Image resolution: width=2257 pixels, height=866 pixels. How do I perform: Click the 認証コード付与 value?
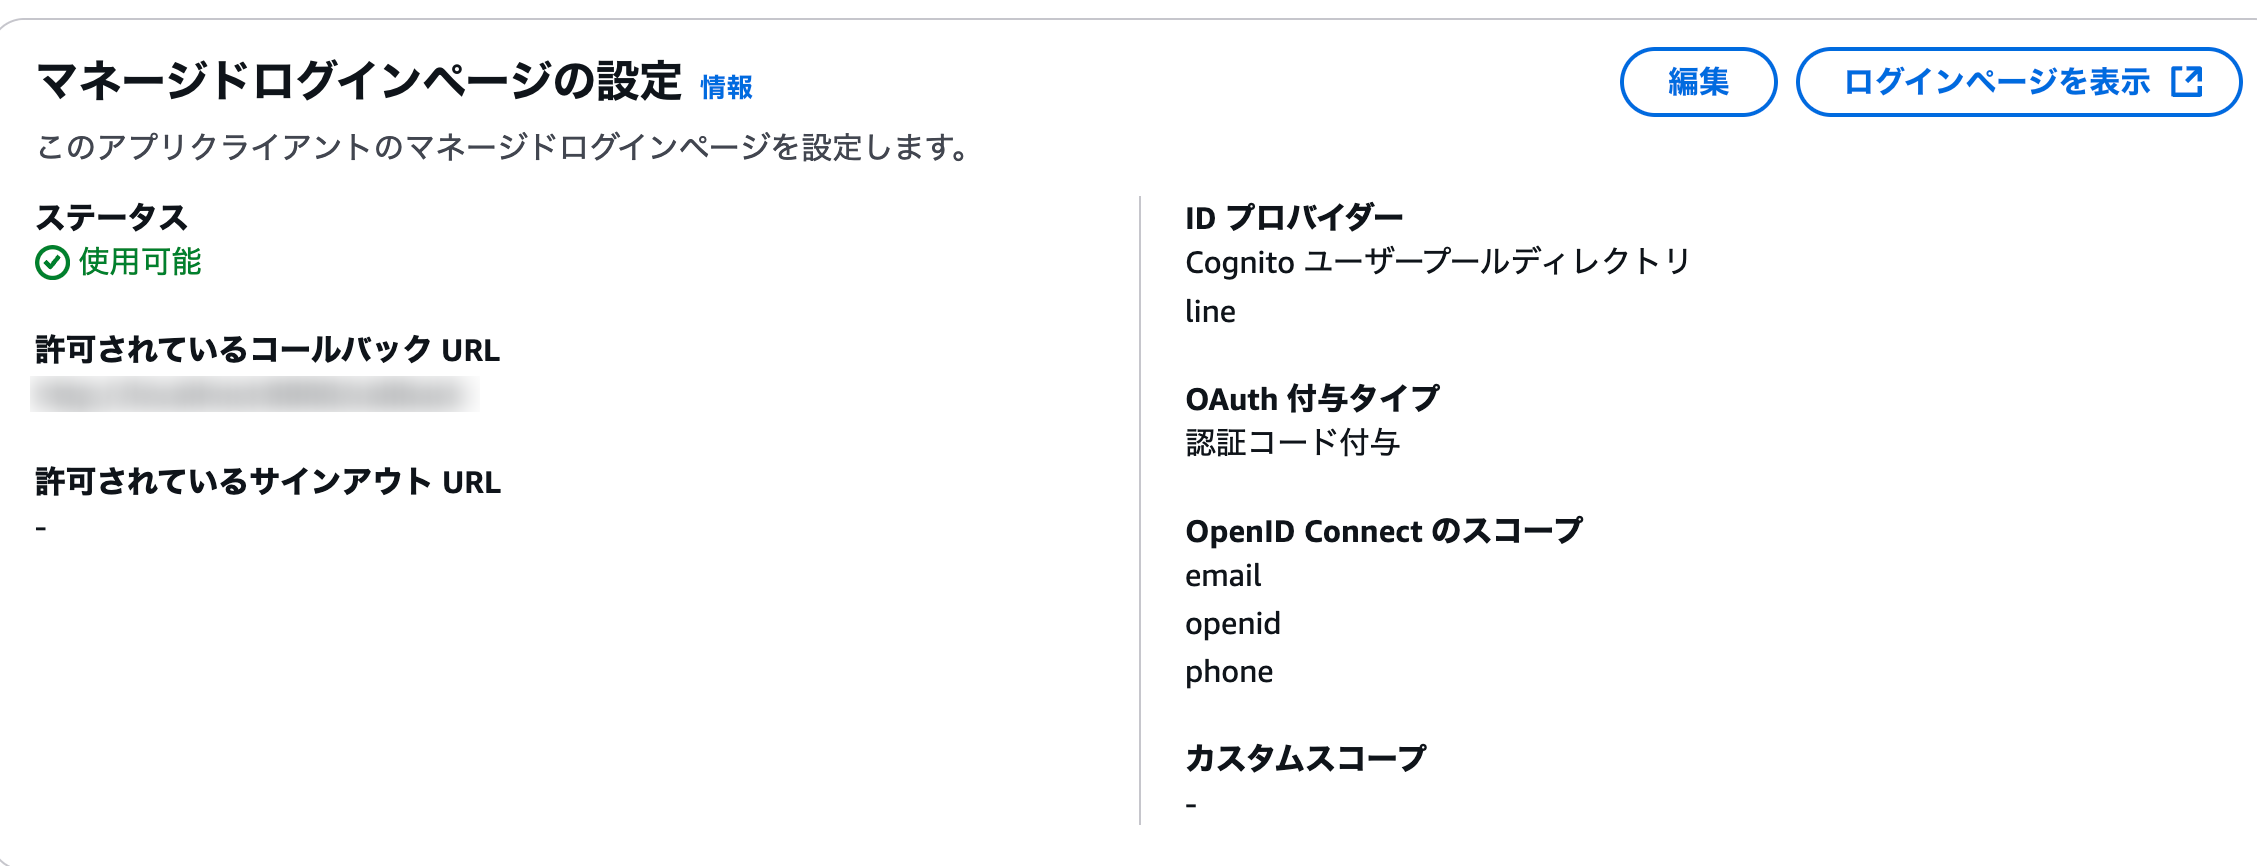point(1292,442)
